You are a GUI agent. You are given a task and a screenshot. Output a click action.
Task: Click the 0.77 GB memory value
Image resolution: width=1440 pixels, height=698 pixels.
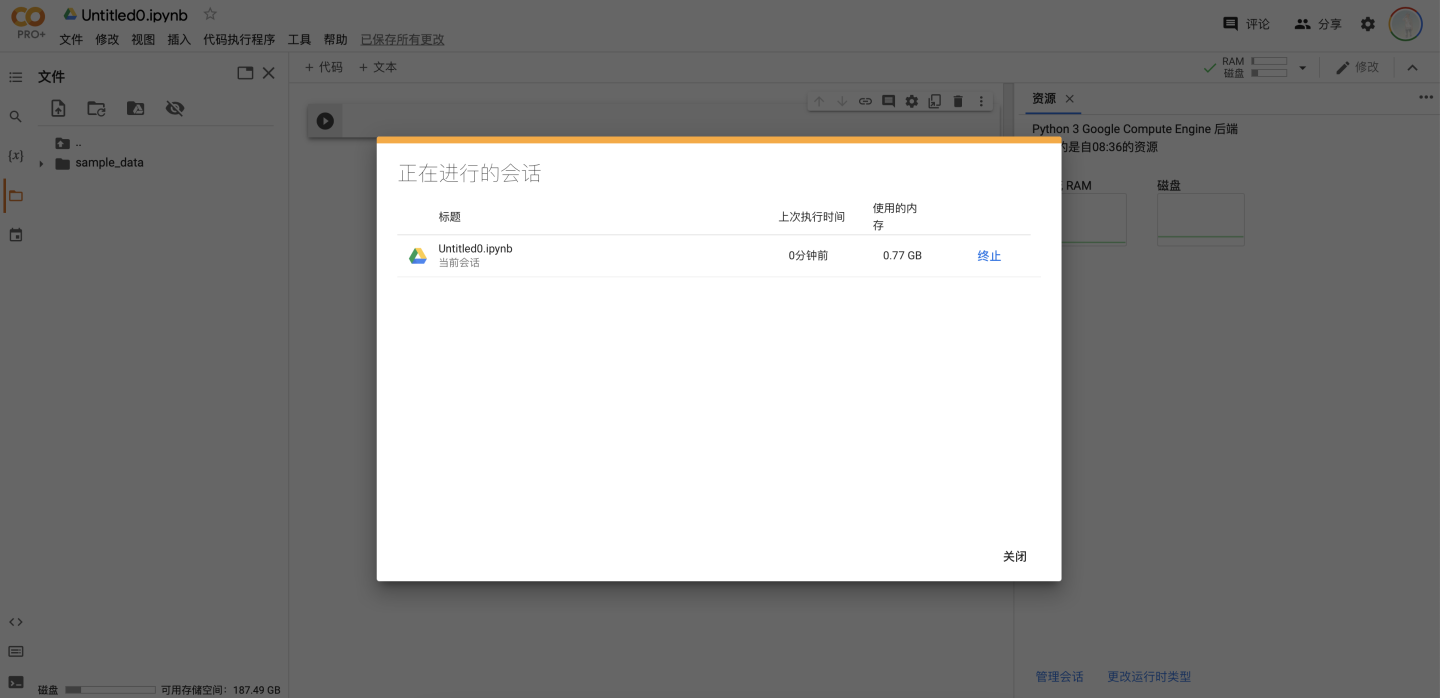tap(902, 256)
